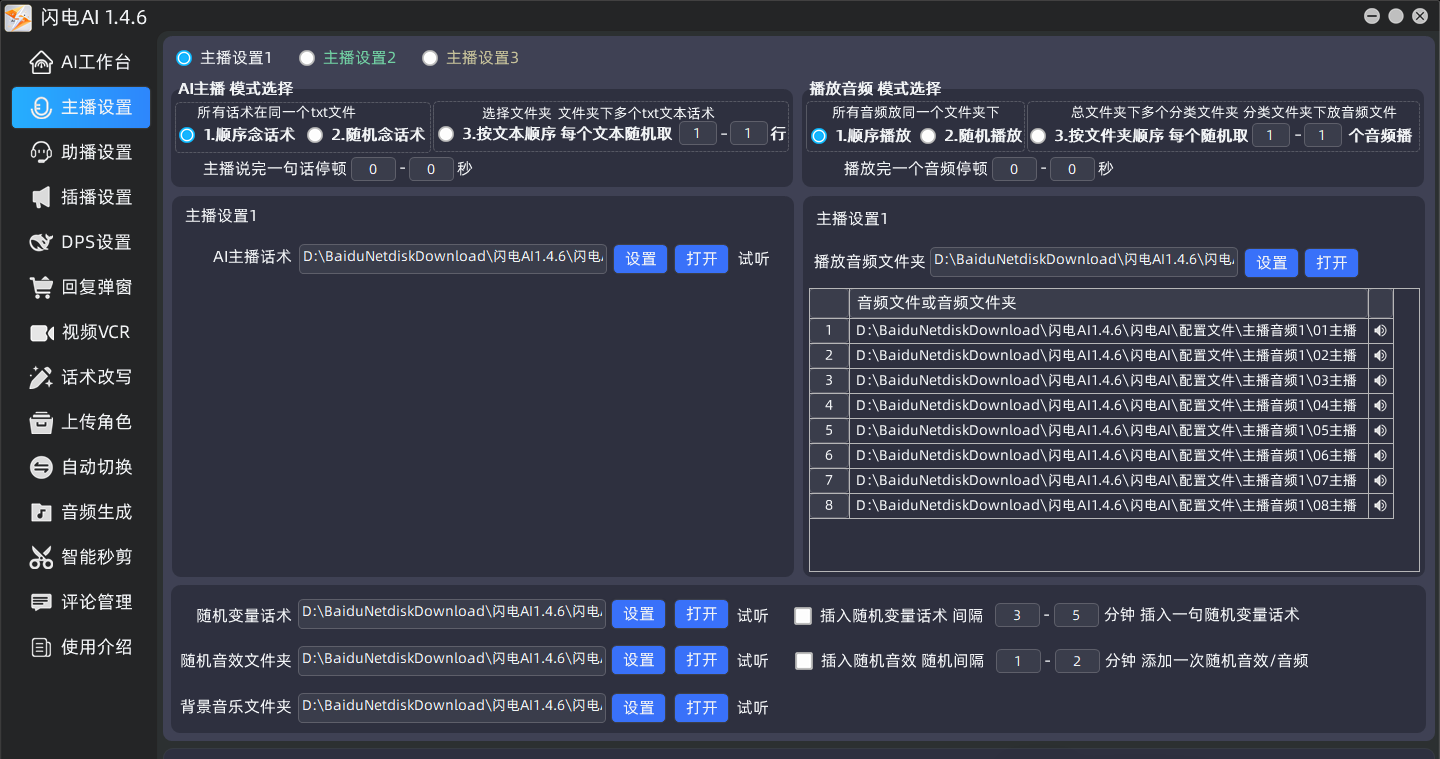Click 设置 button for AI主播话术
Screen dimensions: 1440x759
(x=640, y=259)
